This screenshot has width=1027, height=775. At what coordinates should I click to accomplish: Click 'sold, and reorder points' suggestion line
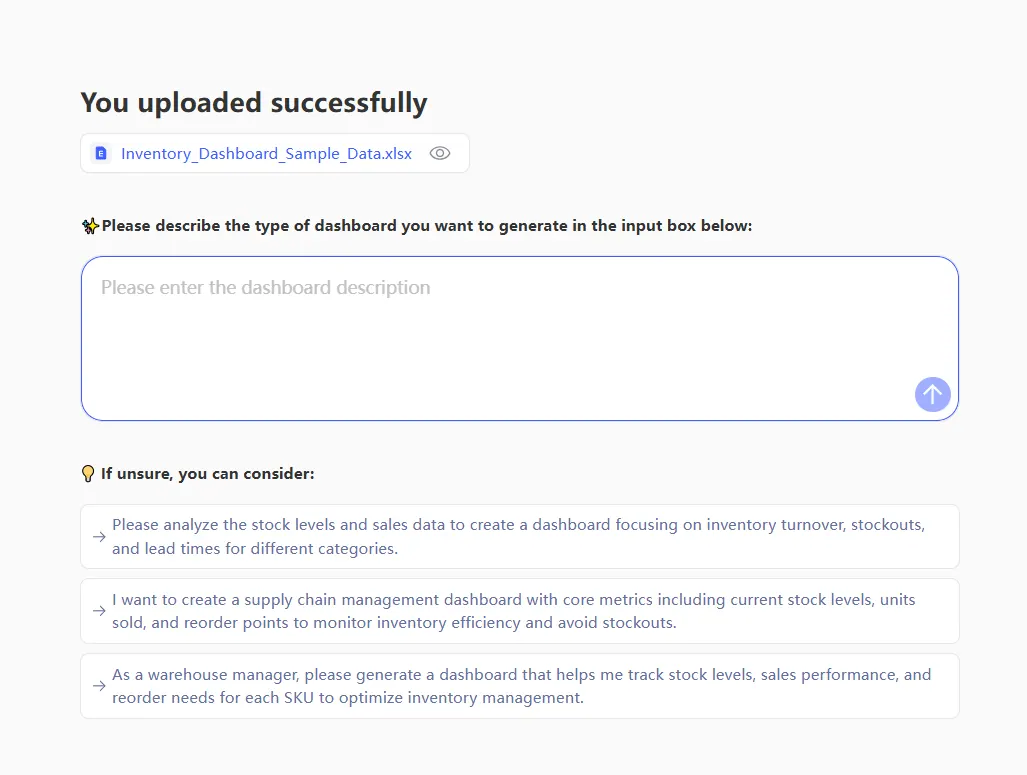click(394, 622)
